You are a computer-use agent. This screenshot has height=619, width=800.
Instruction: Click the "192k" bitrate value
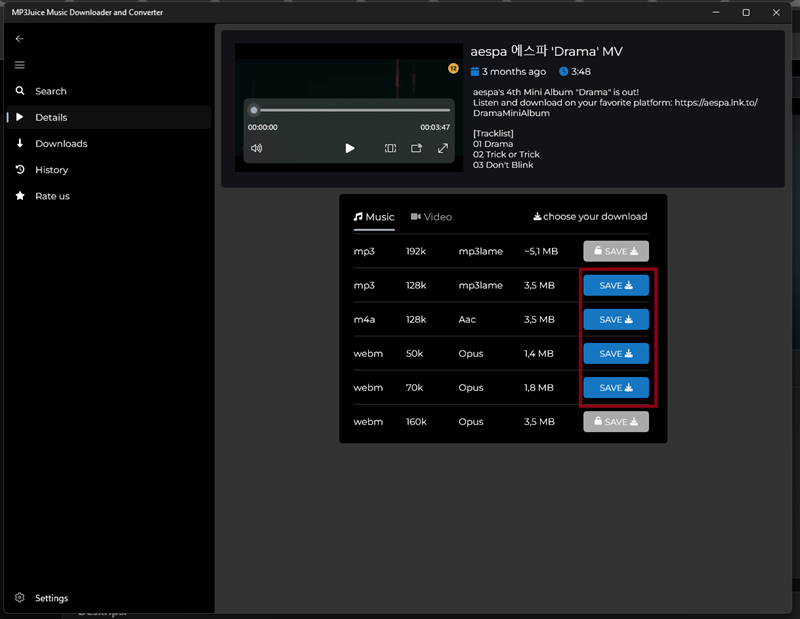click(416, 251)
